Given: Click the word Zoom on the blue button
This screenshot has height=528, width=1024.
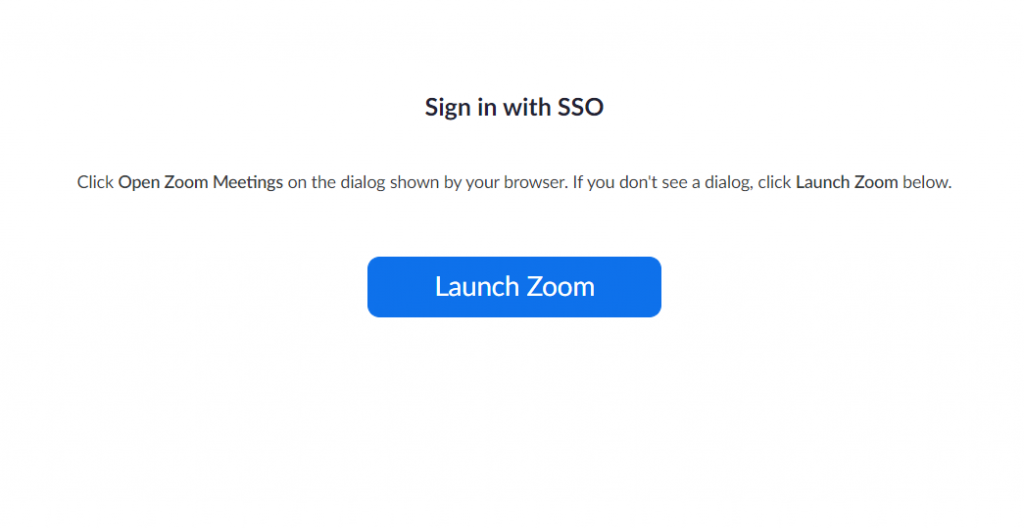Looking at the screenshot, I should point(560,287).
